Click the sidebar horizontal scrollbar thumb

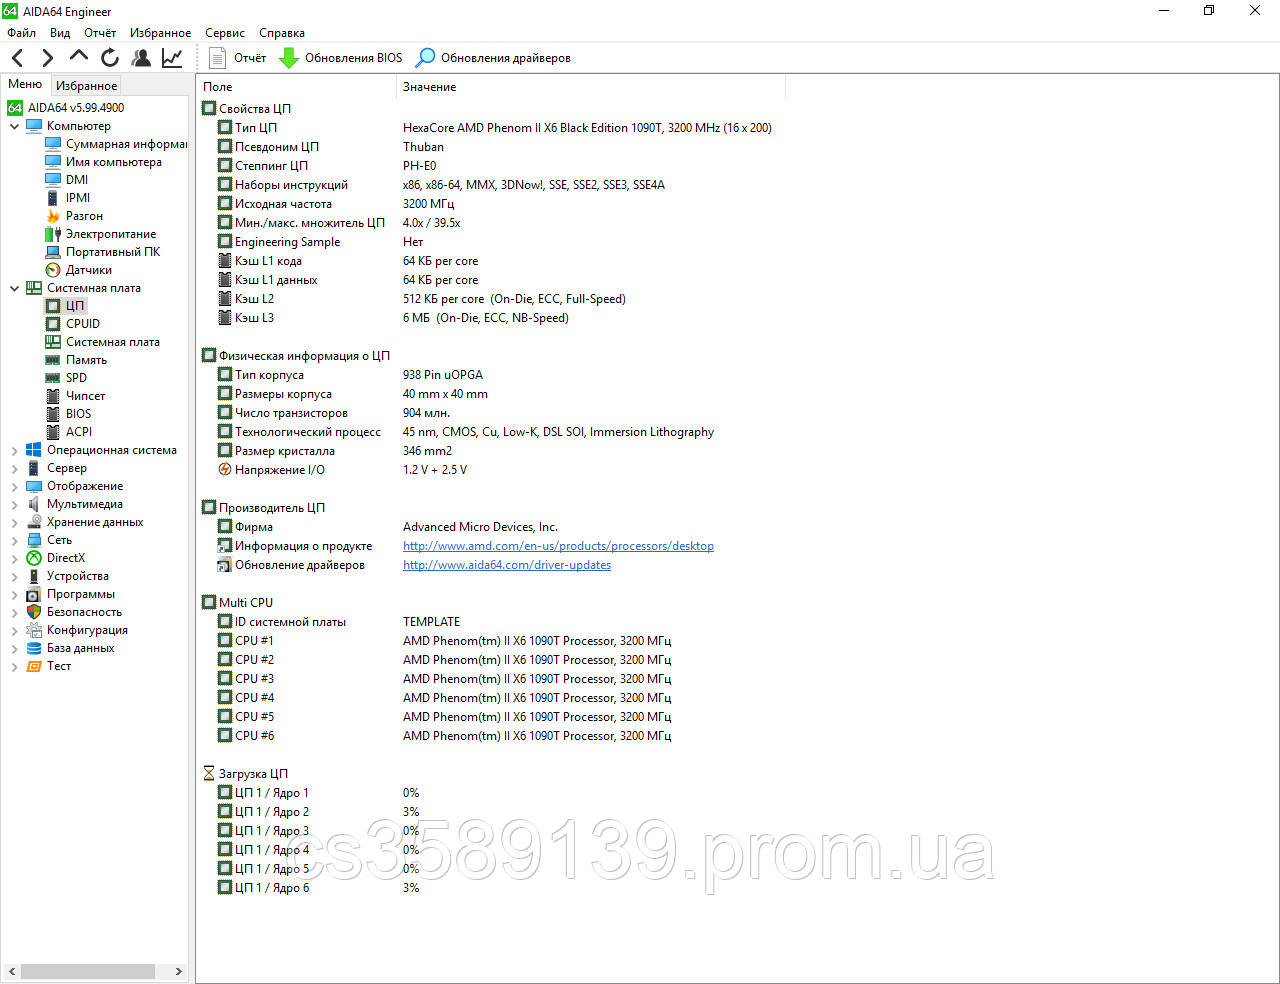pos(88,971)
